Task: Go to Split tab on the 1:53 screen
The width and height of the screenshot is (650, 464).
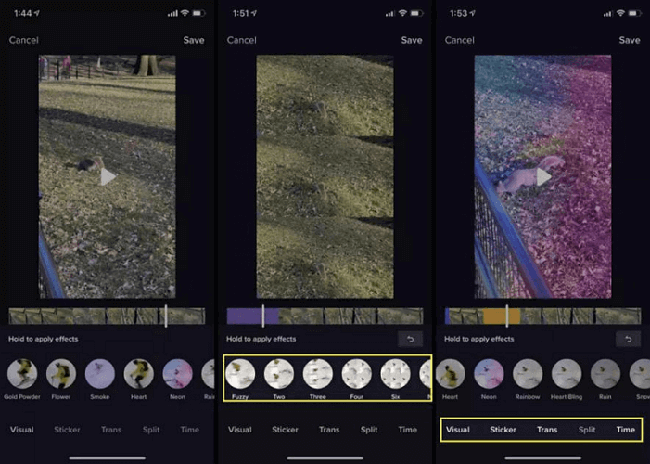Action: point(587,430)
